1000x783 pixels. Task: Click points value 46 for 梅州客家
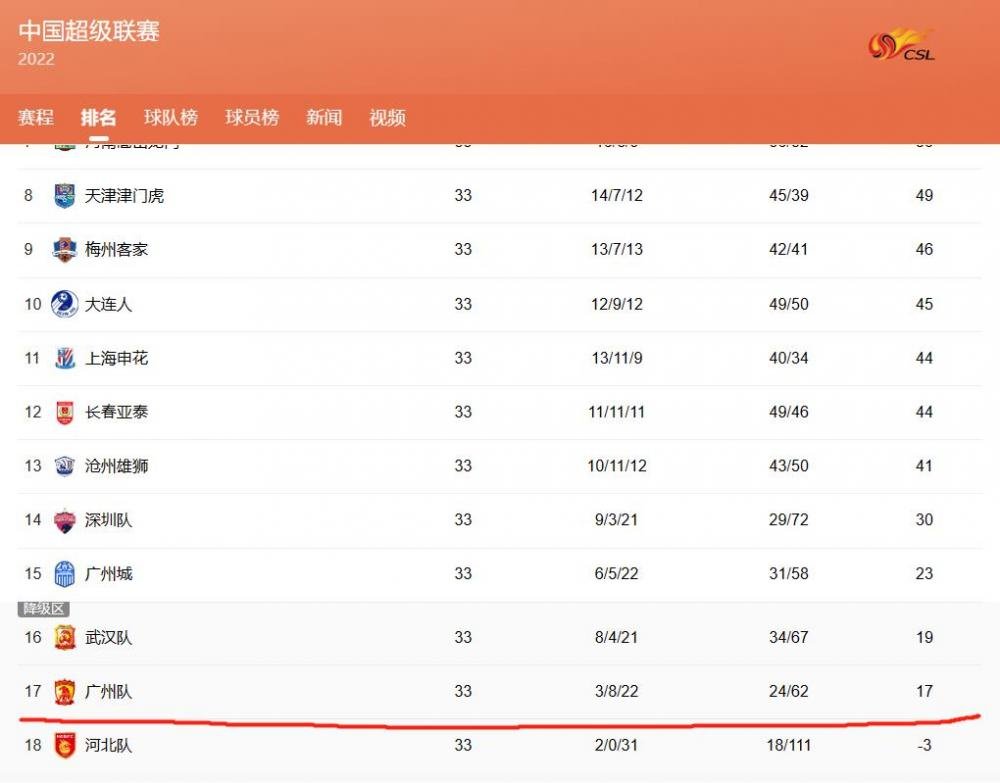pos(924,249)
